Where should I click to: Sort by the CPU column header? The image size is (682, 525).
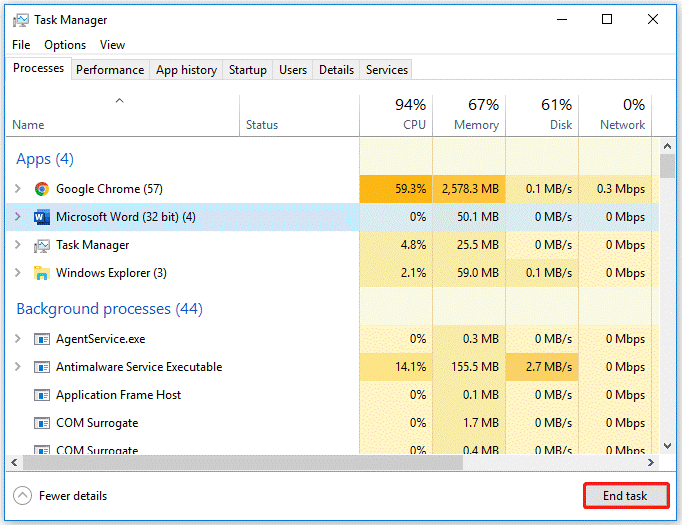(x=396, y=115)
